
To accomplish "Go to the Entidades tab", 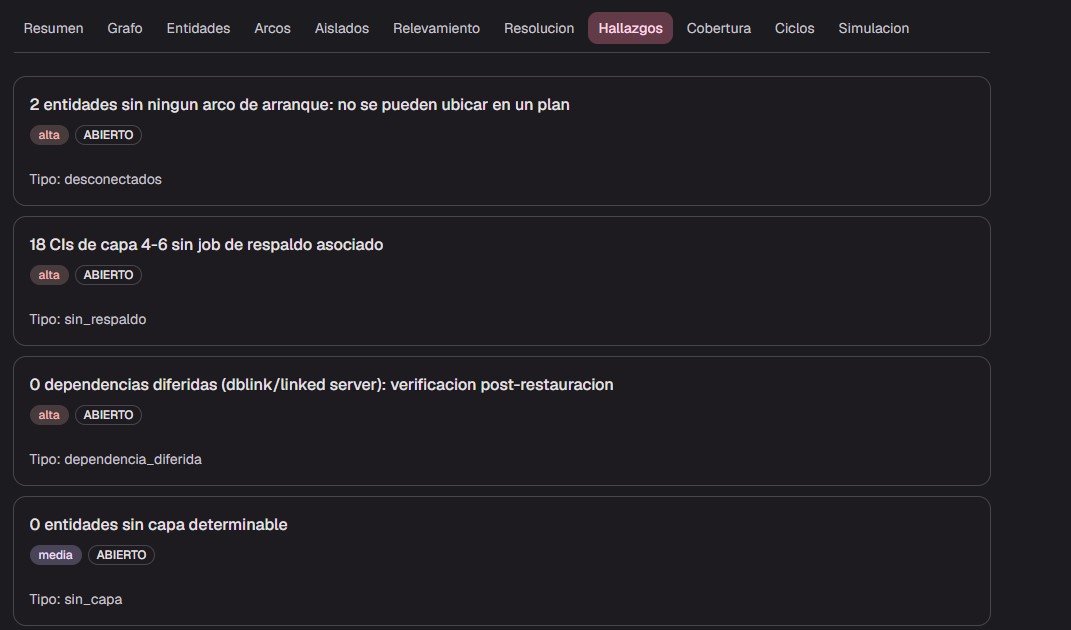I will (198, 28).
